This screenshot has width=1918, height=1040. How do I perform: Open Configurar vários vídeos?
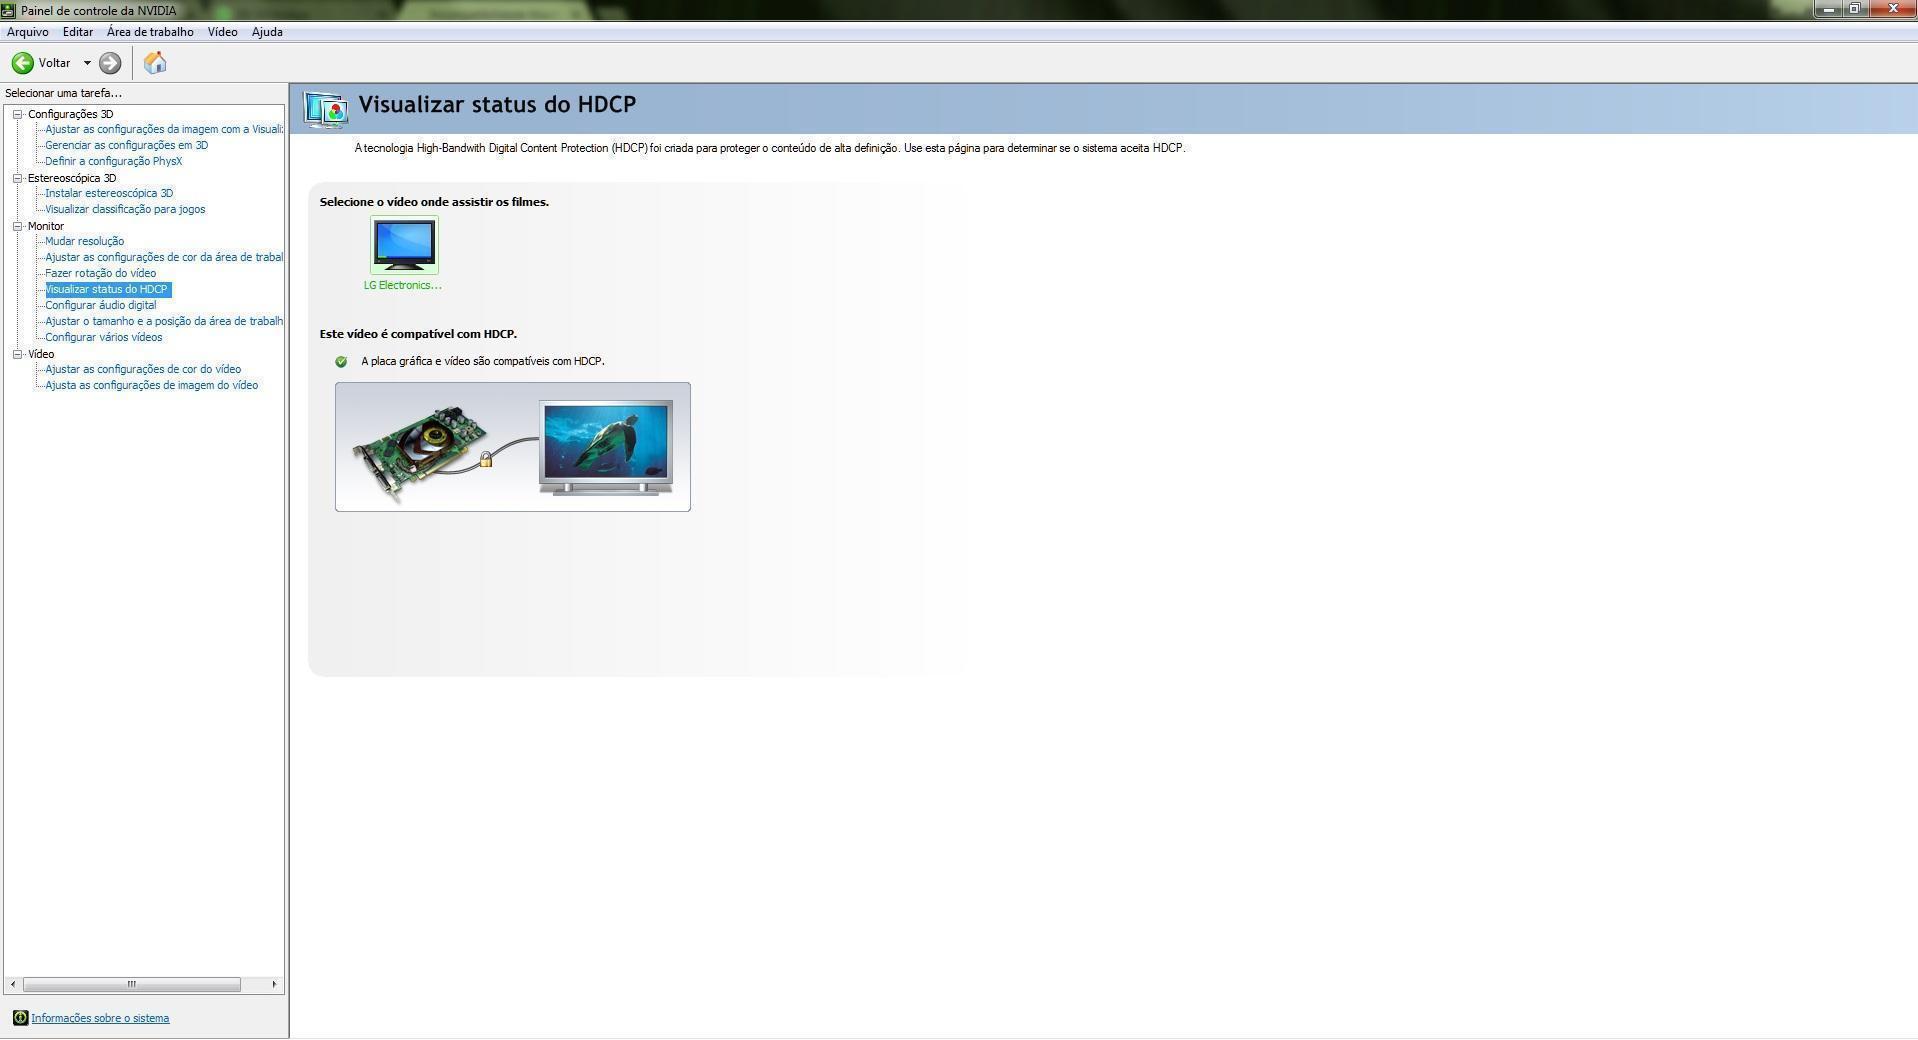tap(104, 337)
